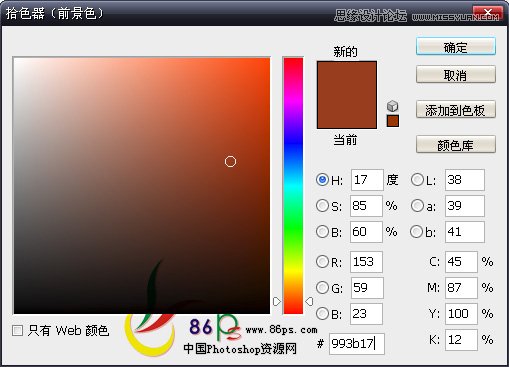Image resolution: width=509 pixels, height=367 pixels.
Task: Click the G field showing 59
Action: (367, 288)
